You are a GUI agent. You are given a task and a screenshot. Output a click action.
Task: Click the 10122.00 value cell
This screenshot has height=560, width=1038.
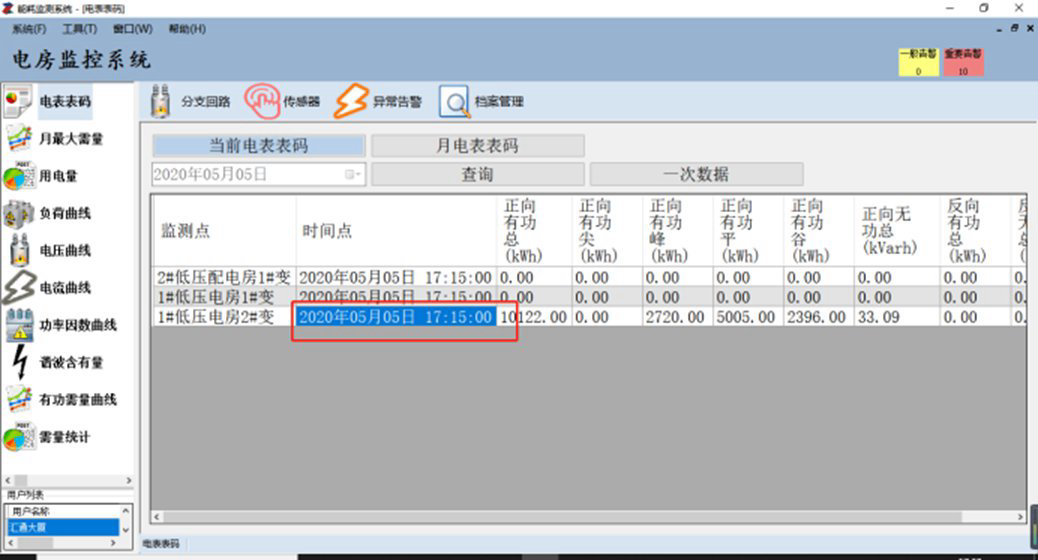click(x=534, y=317)
